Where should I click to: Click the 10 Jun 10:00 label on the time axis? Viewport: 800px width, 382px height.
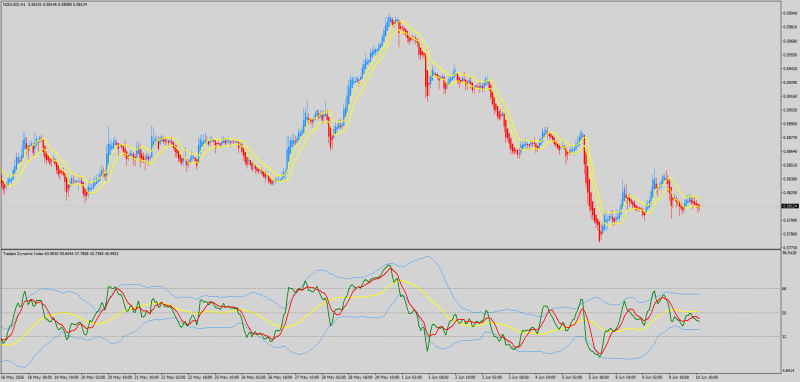[x=706, y=378]
